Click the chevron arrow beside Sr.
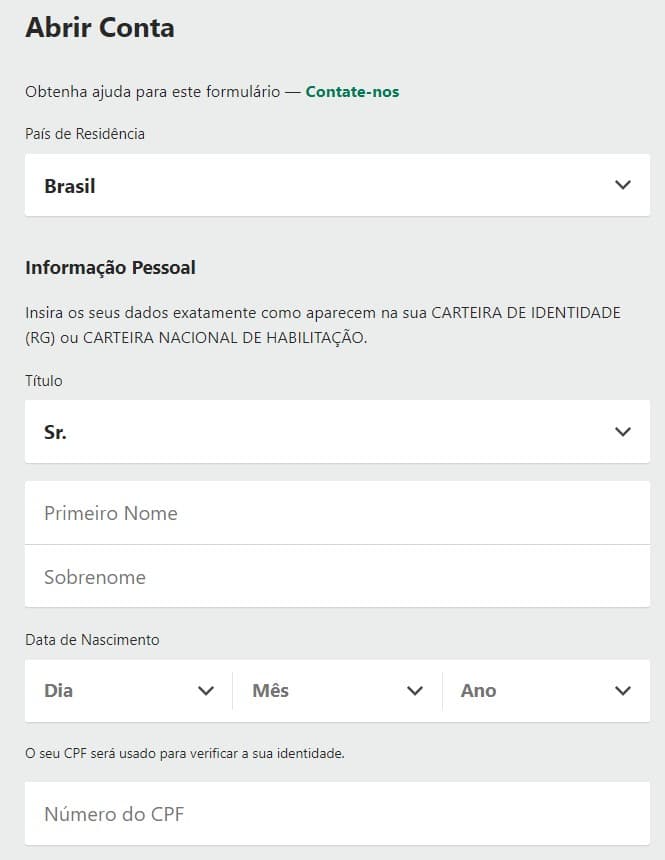Screen dimensions: 665x860 point(623,432)
